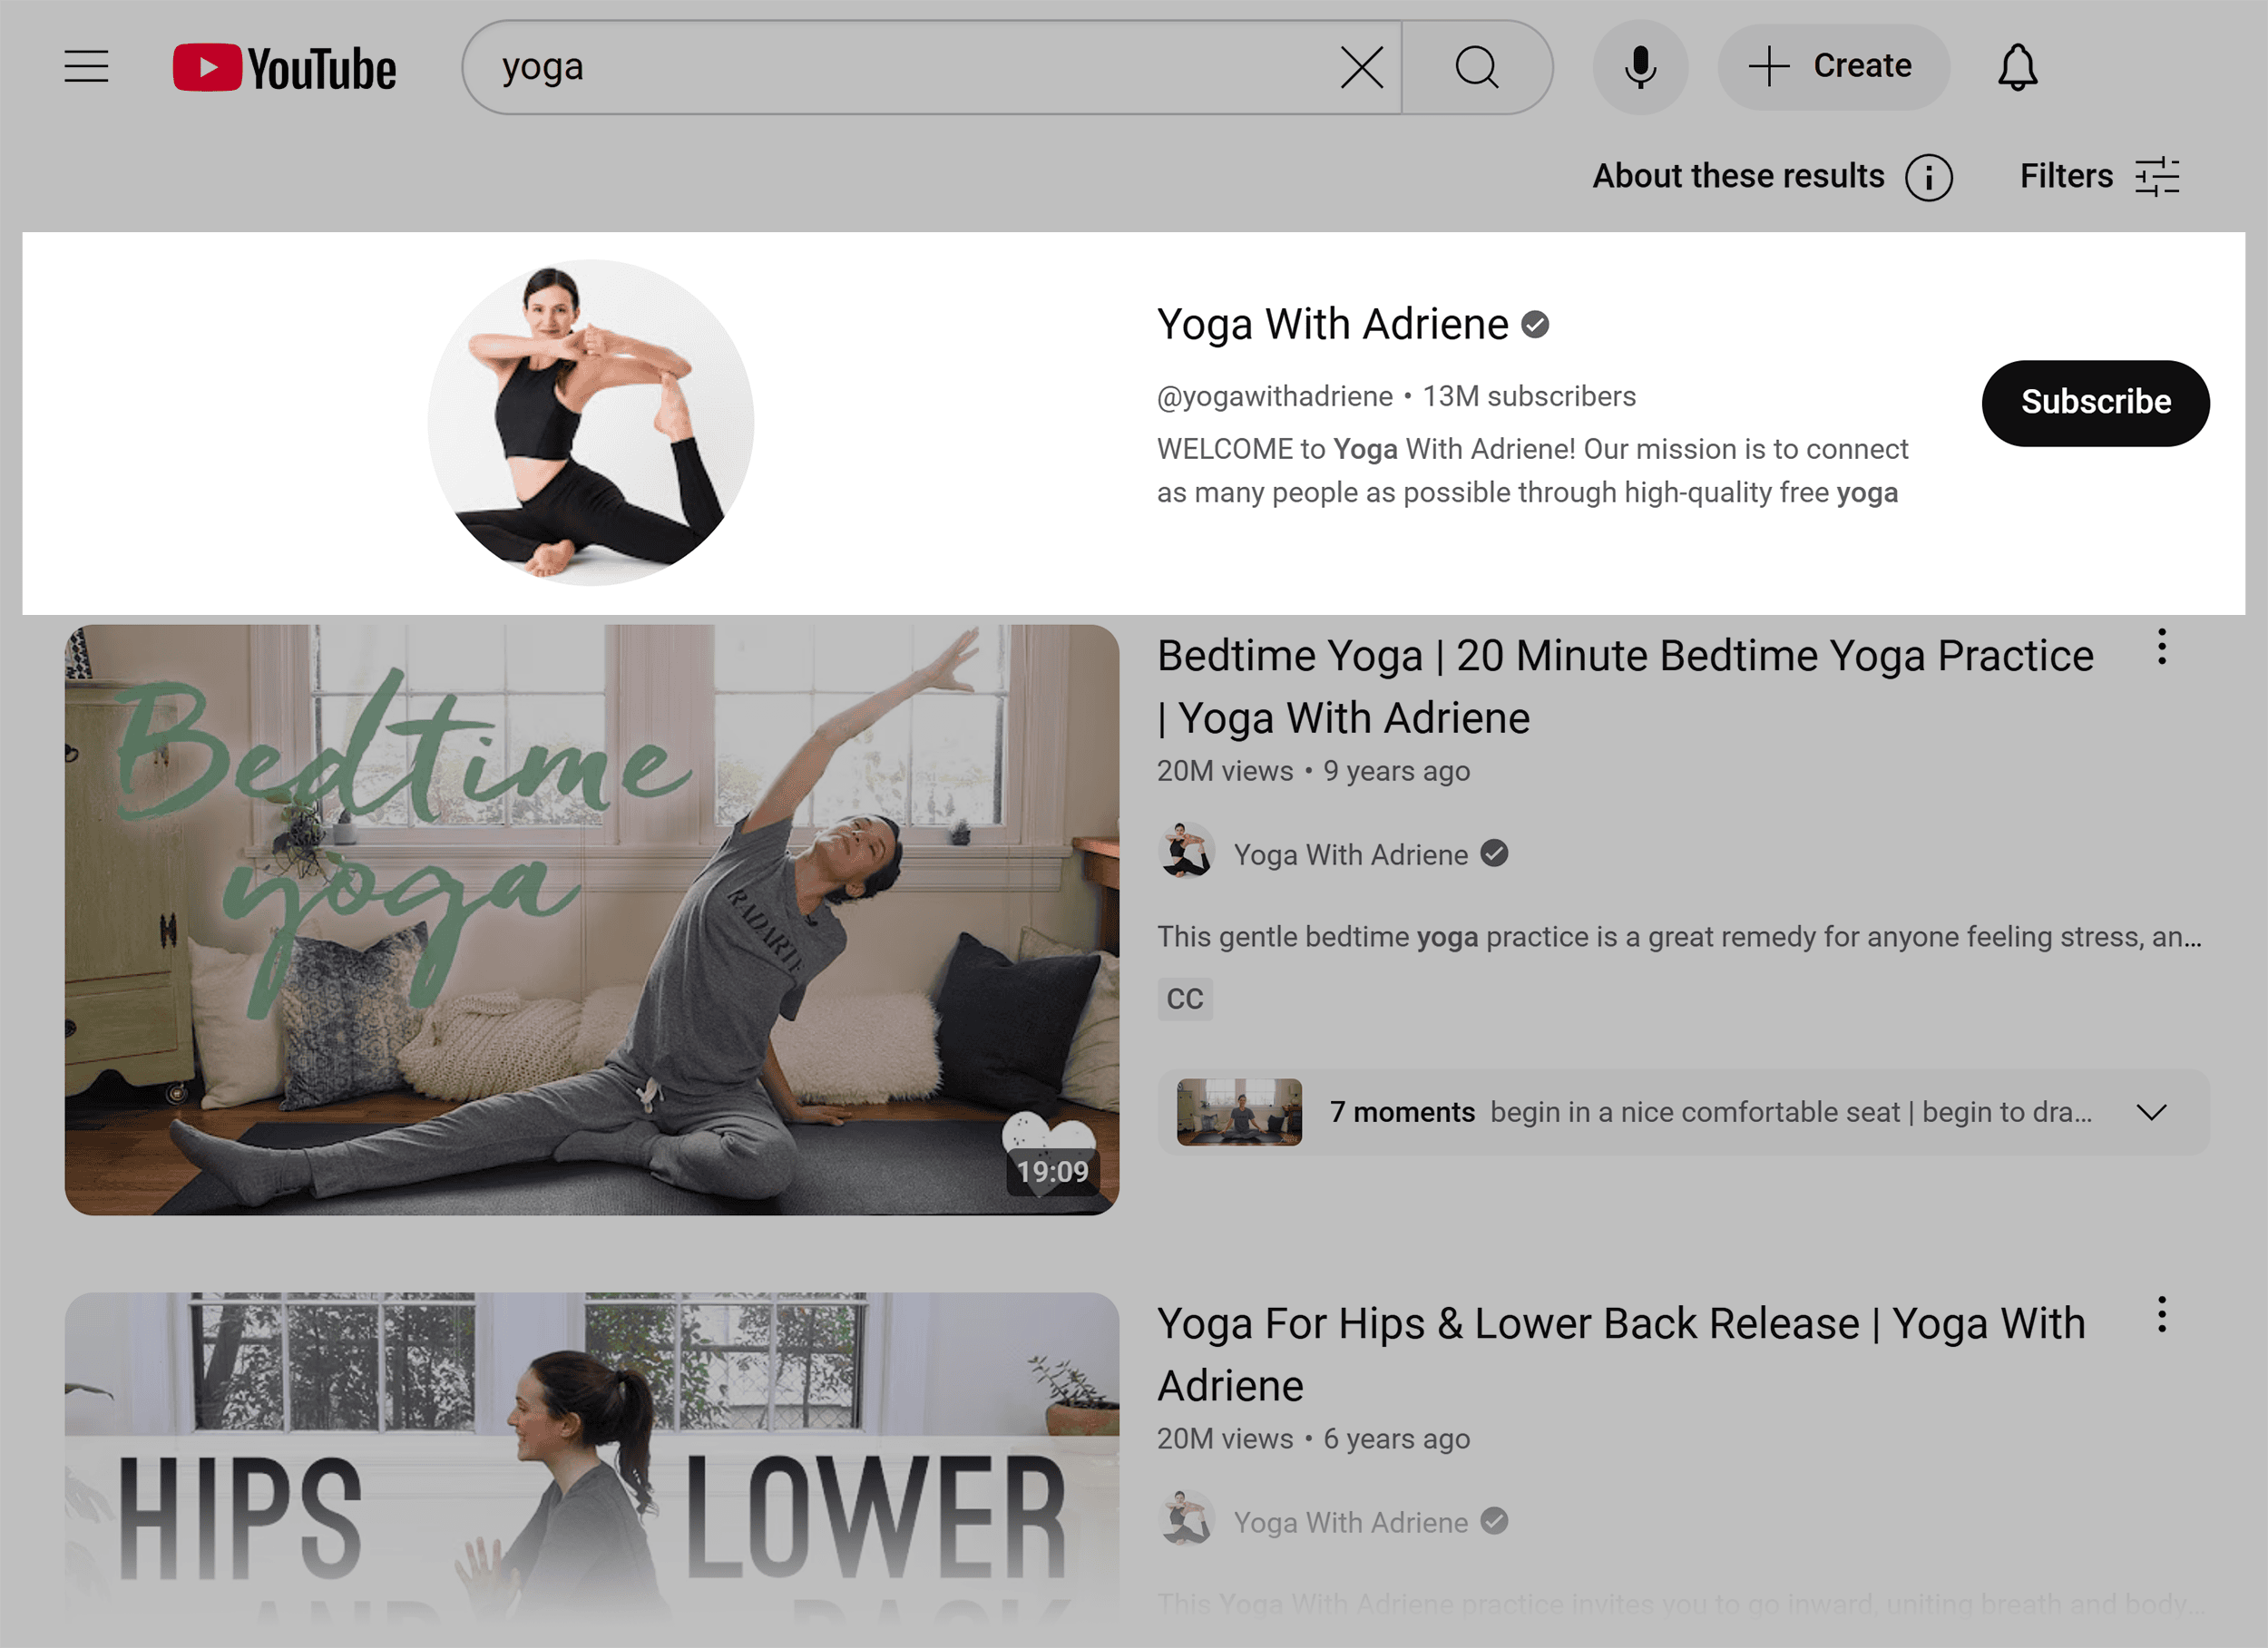Click the Create button

pyautogui.click(x=1833, y=66)
